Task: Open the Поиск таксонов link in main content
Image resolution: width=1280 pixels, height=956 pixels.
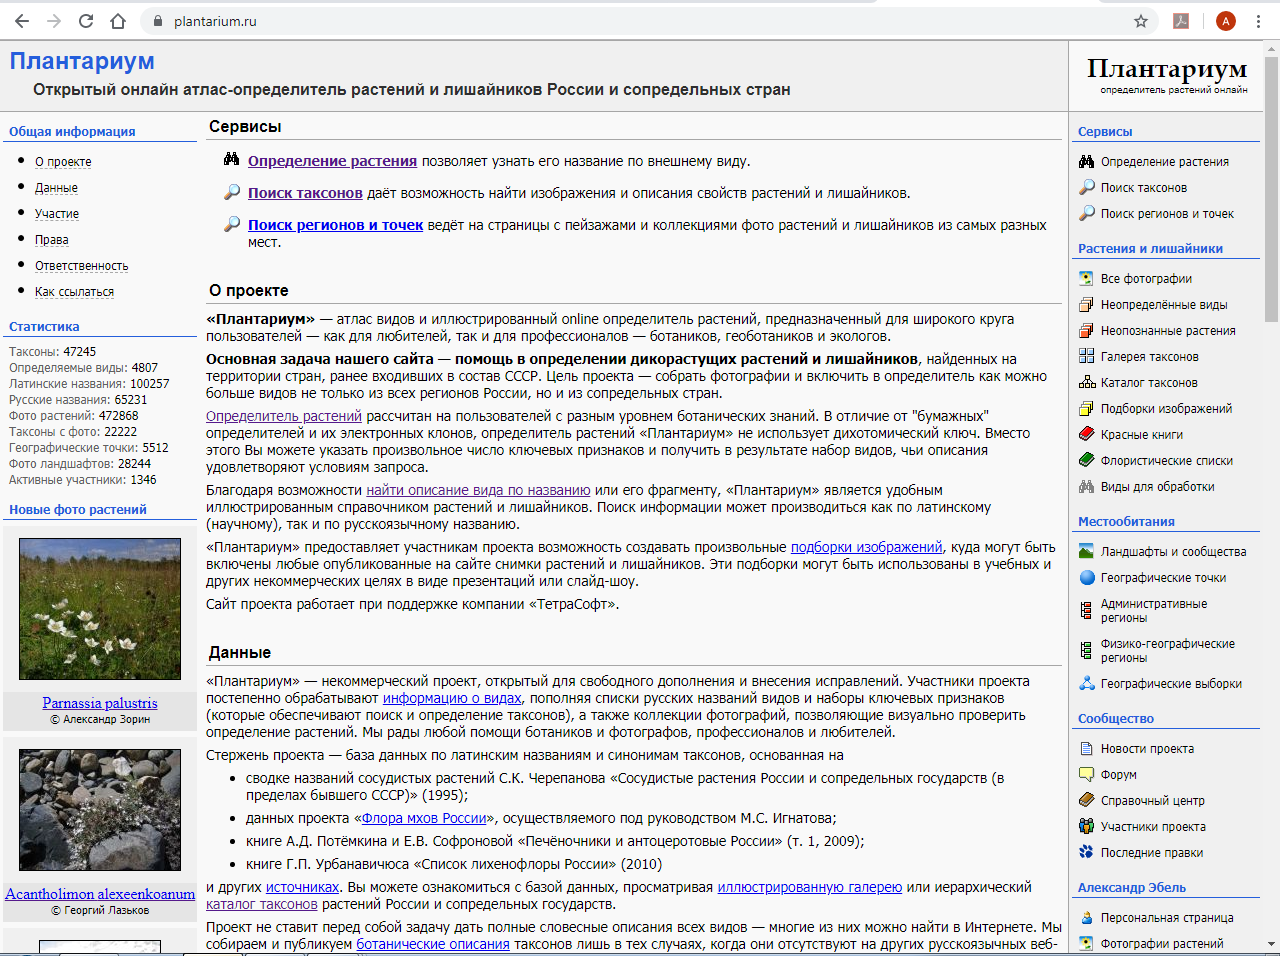Action: [305, 193]
